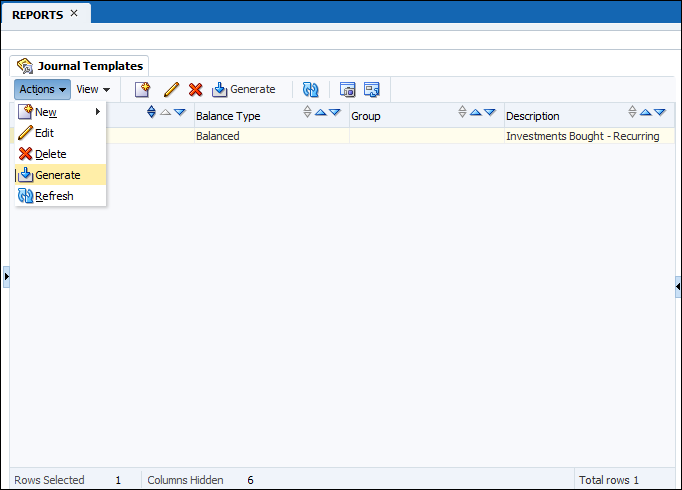Sort first column descending
Viewport: 682px width, 490px height.
[x=180, y=113]
